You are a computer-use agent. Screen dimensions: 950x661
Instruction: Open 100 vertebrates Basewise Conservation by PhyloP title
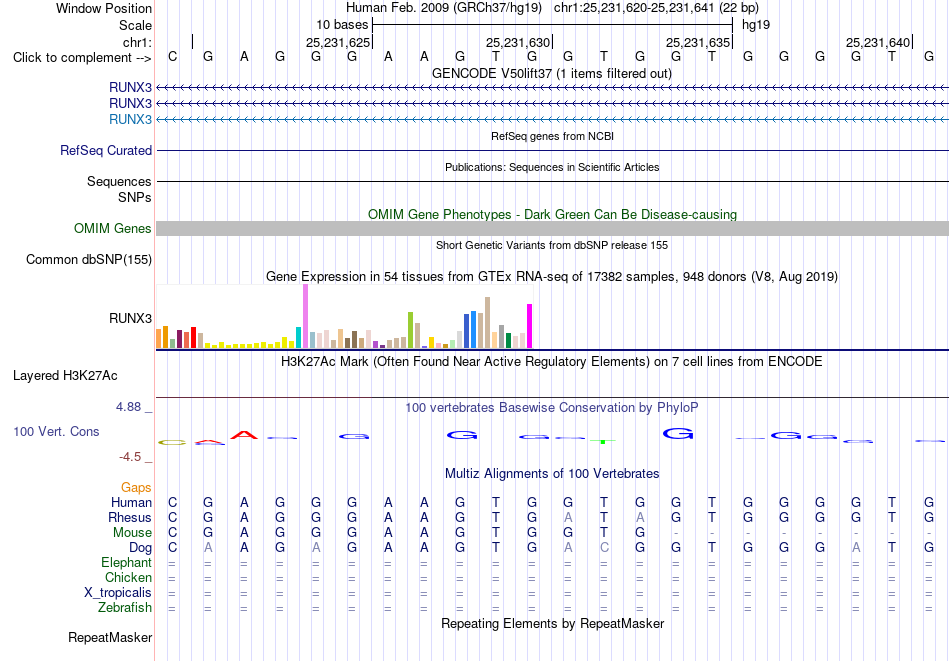tap(552, 408)
